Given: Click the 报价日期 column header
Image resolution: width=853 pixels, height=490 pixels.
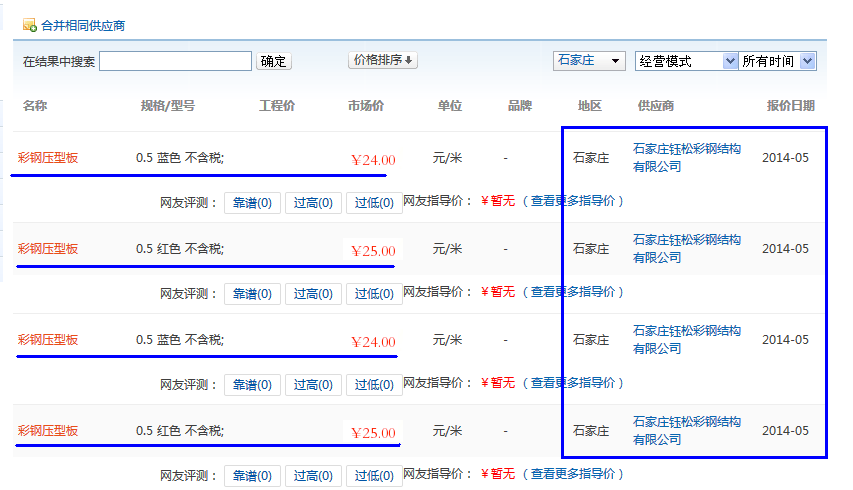Looking at the screenshot, I should pyautogui.click(x=790, y=106).
